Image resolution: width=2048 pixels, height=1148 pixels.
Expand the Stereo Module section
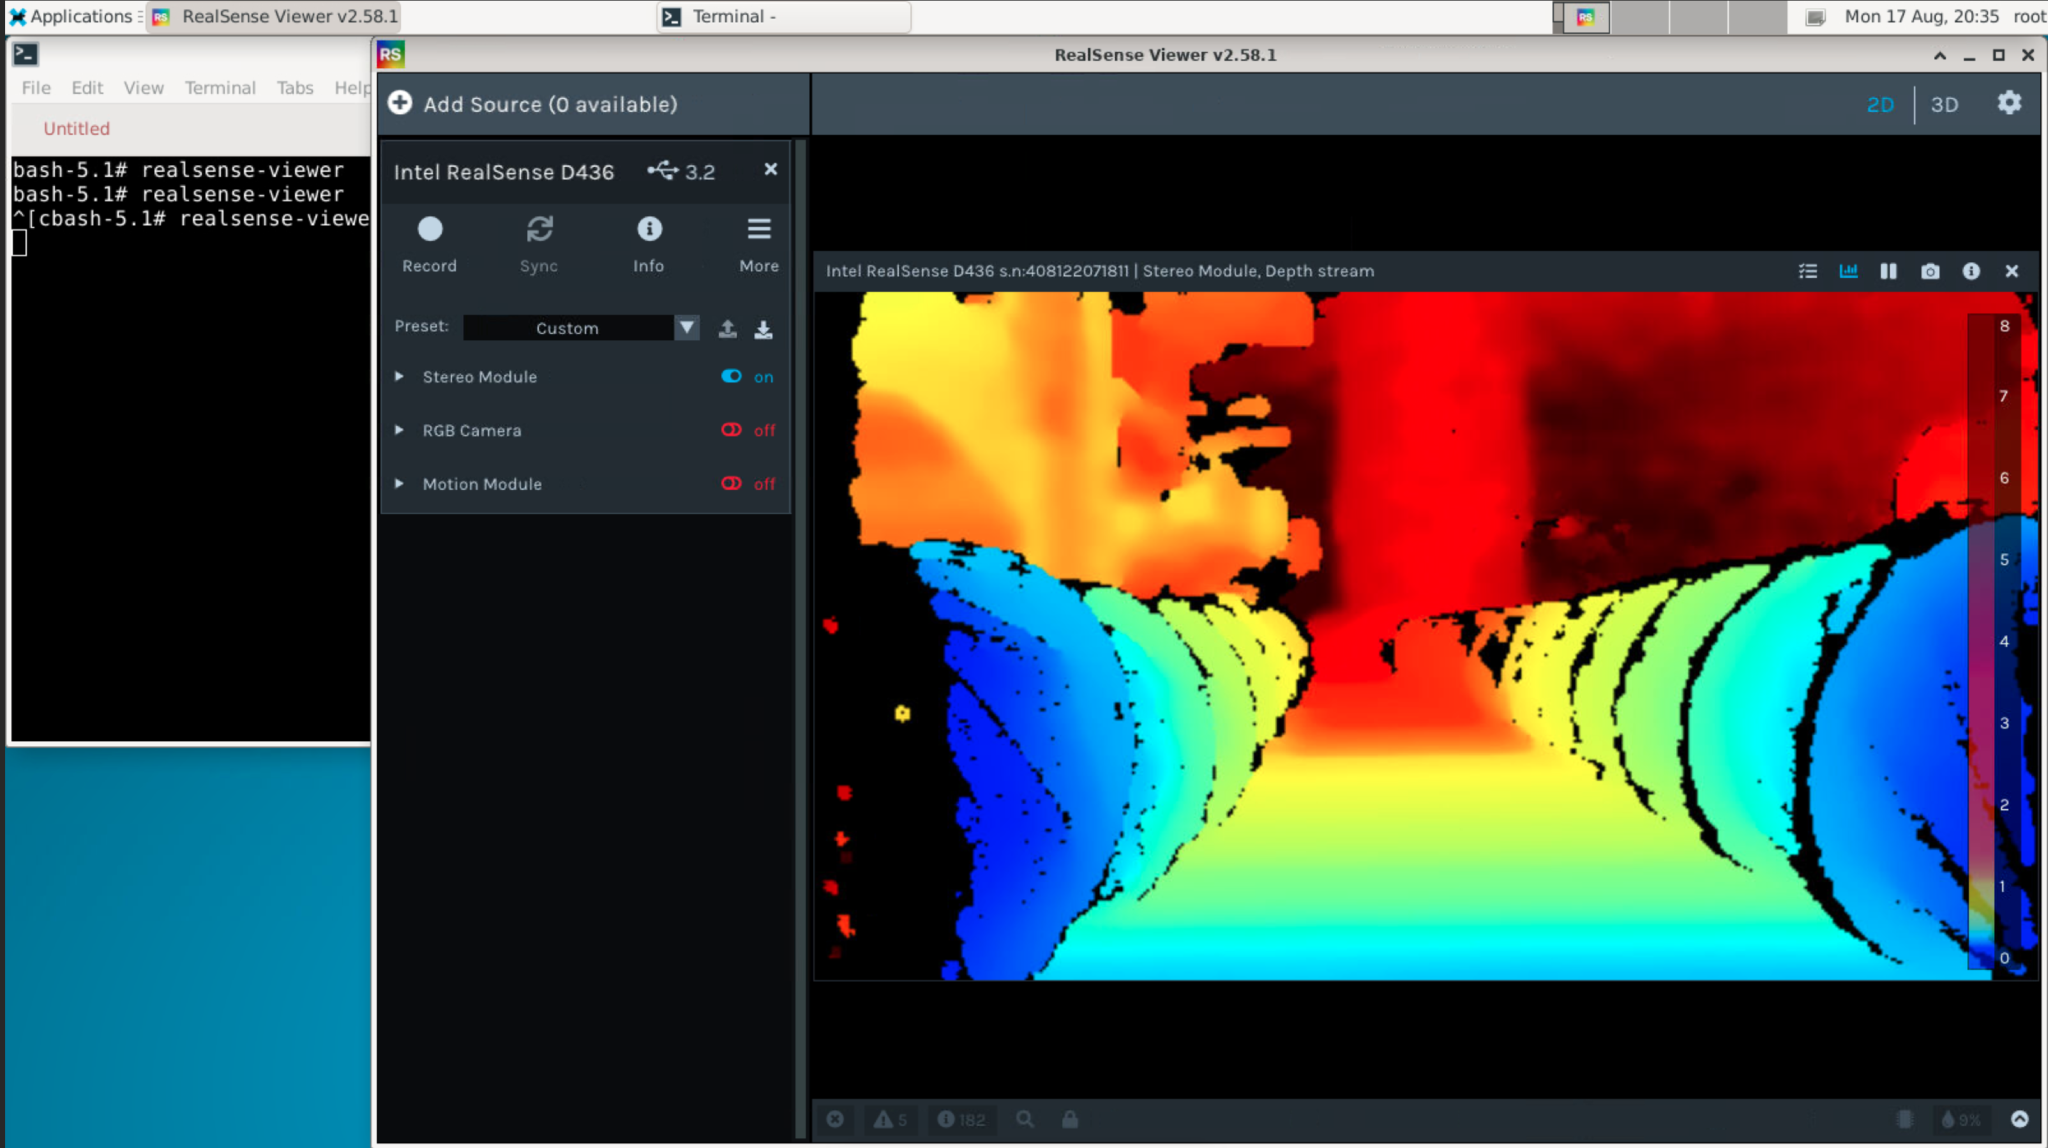(x=399, y=376)
